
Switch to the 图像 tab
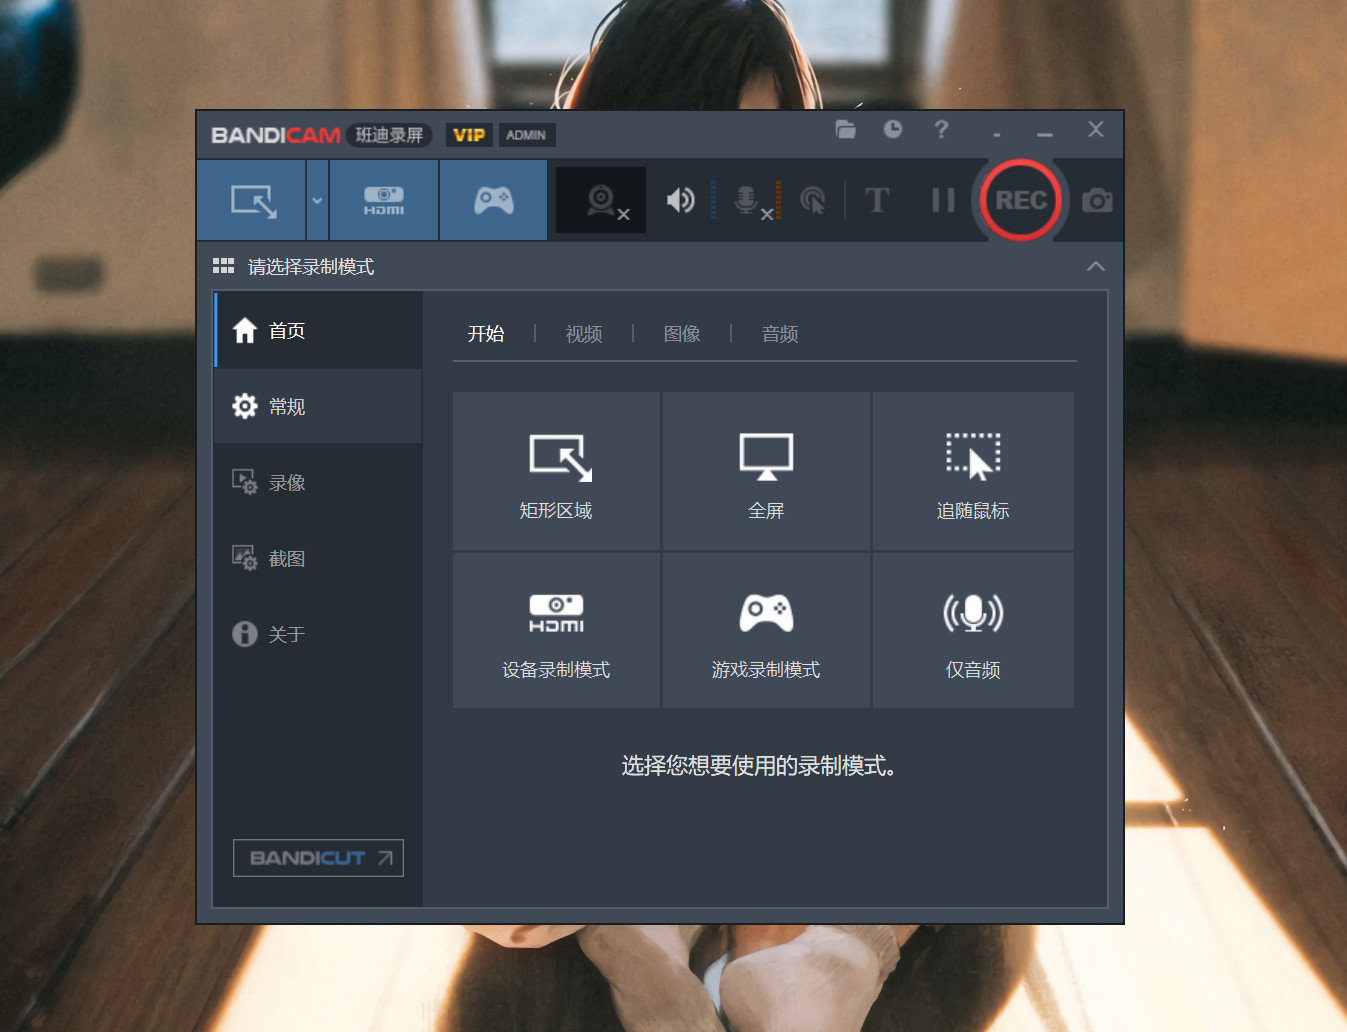click(x=682, y=334)
